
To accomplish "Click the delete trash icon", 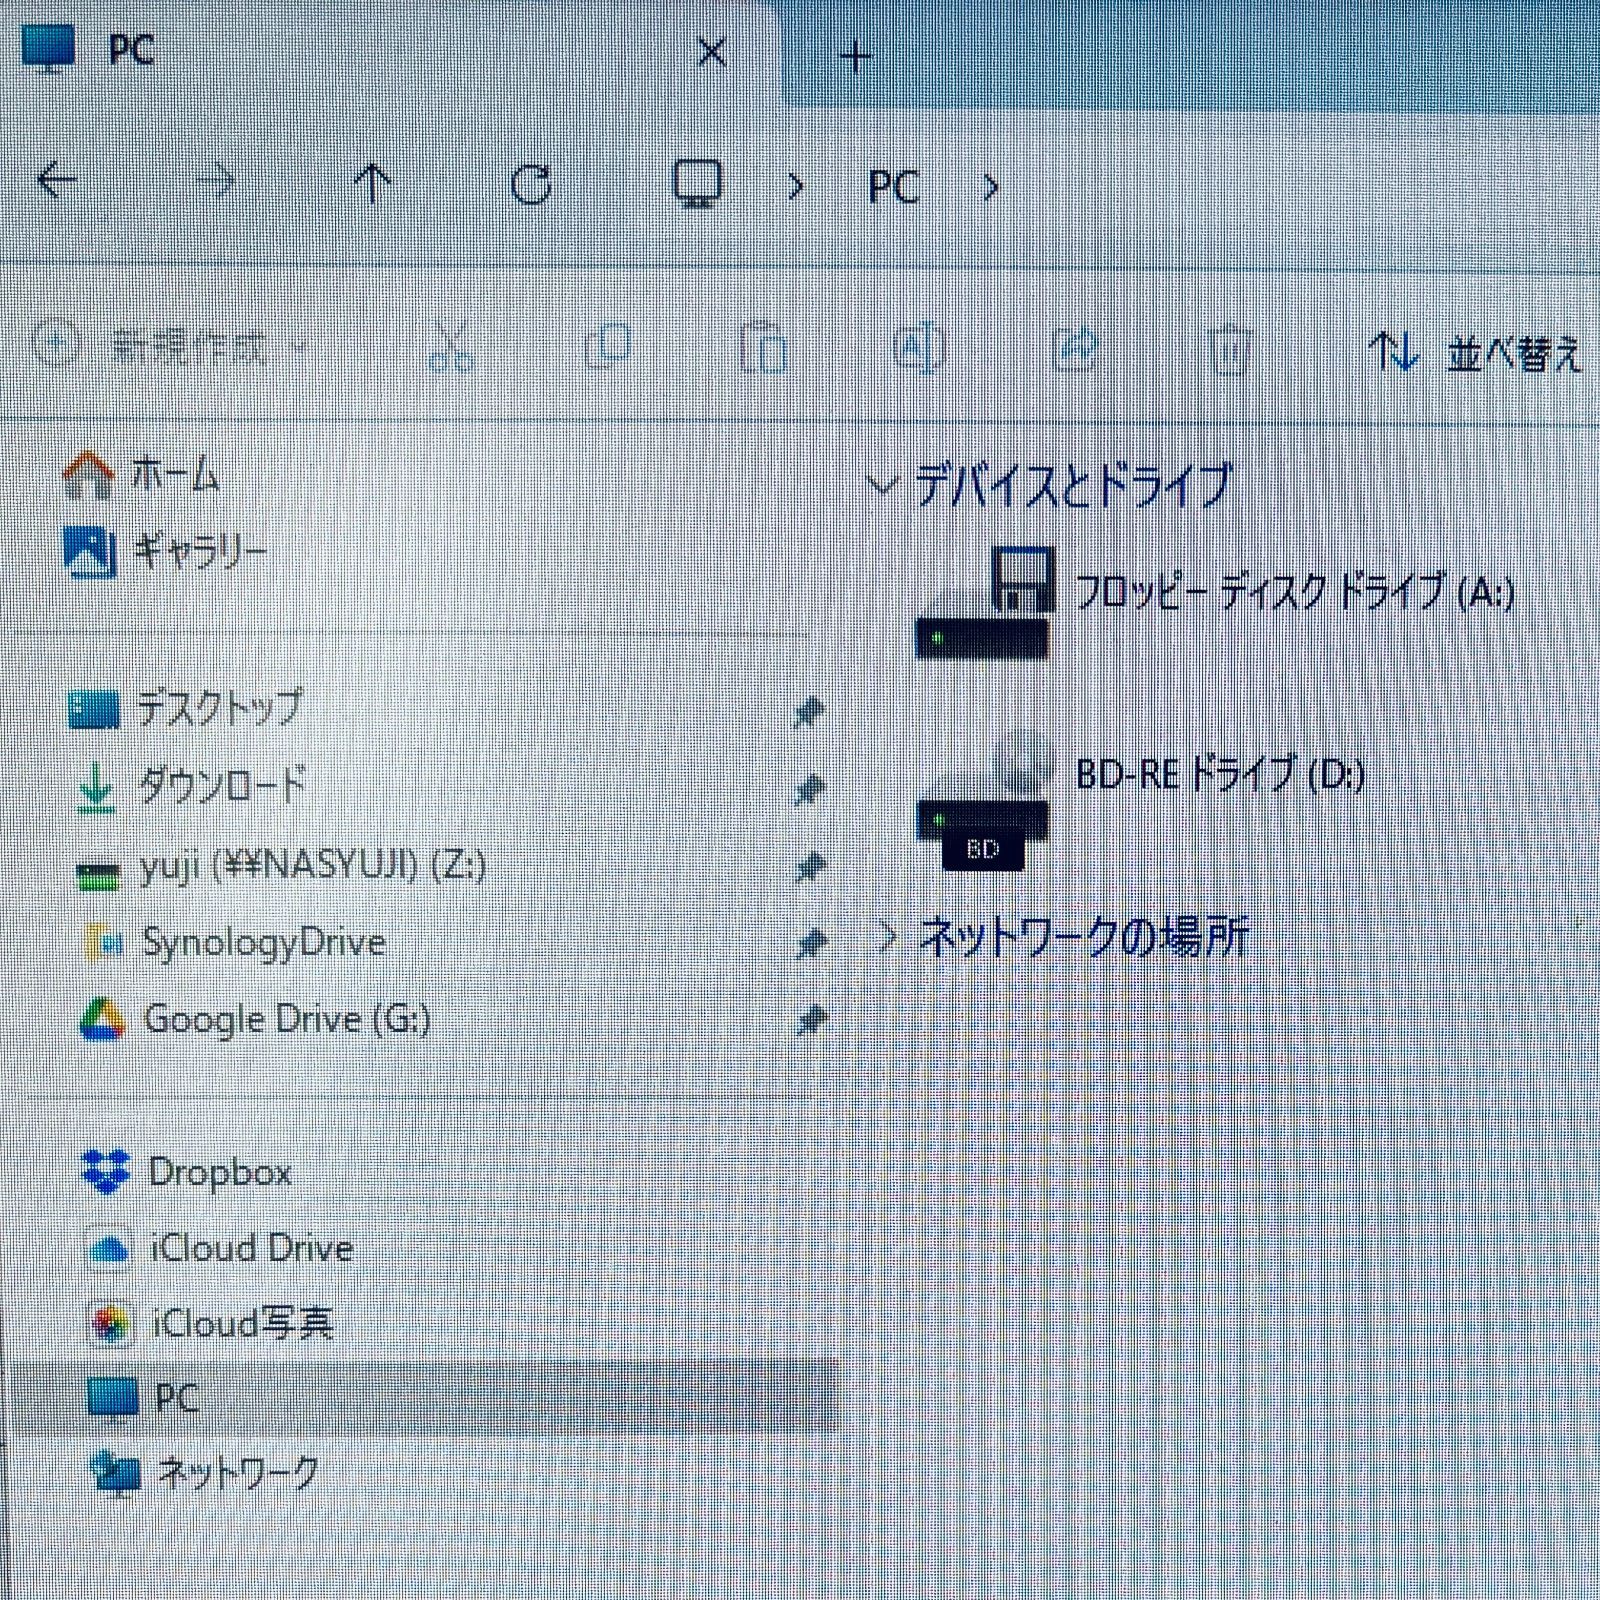I will [1231, 349].
